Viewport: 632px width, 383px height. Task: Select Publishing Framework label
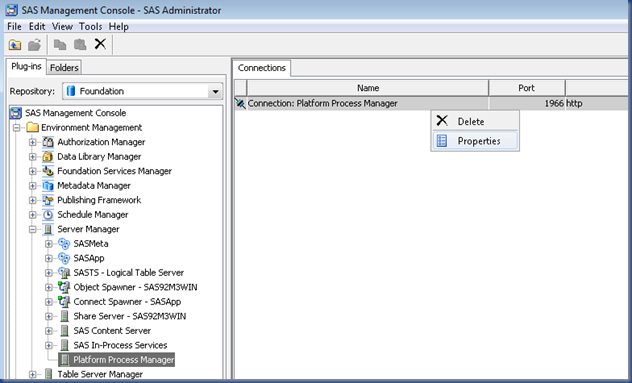tap(99, 200)
